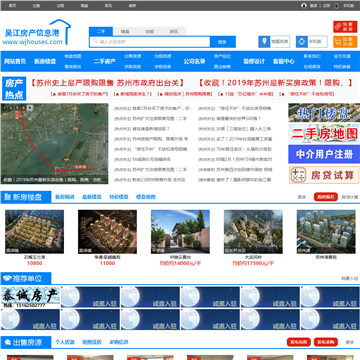The height and width of the screenshot is (360, 360).
Task: Click the building icon in 新房楼盘 header
Action: 7,197
